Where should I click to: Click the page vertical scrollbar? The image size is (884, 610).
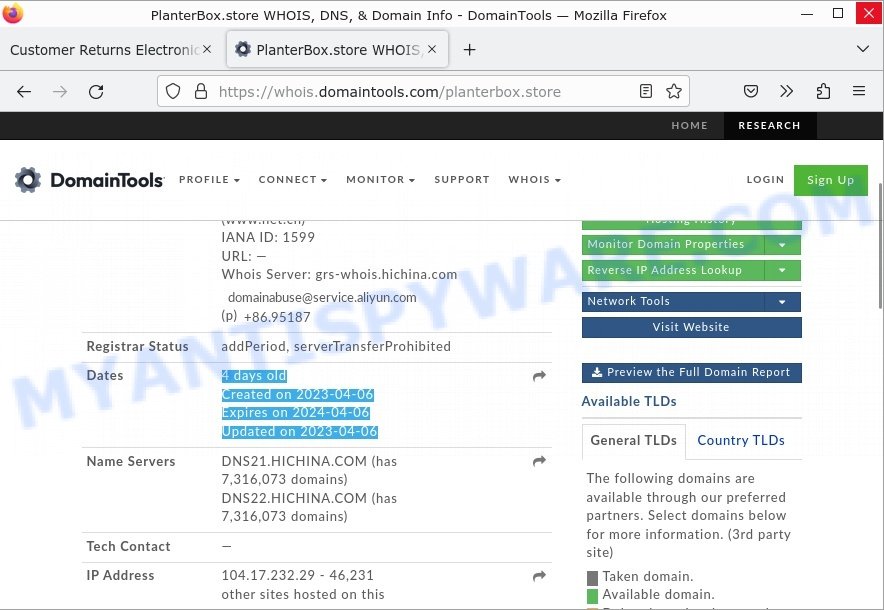(x=880, y=245)
